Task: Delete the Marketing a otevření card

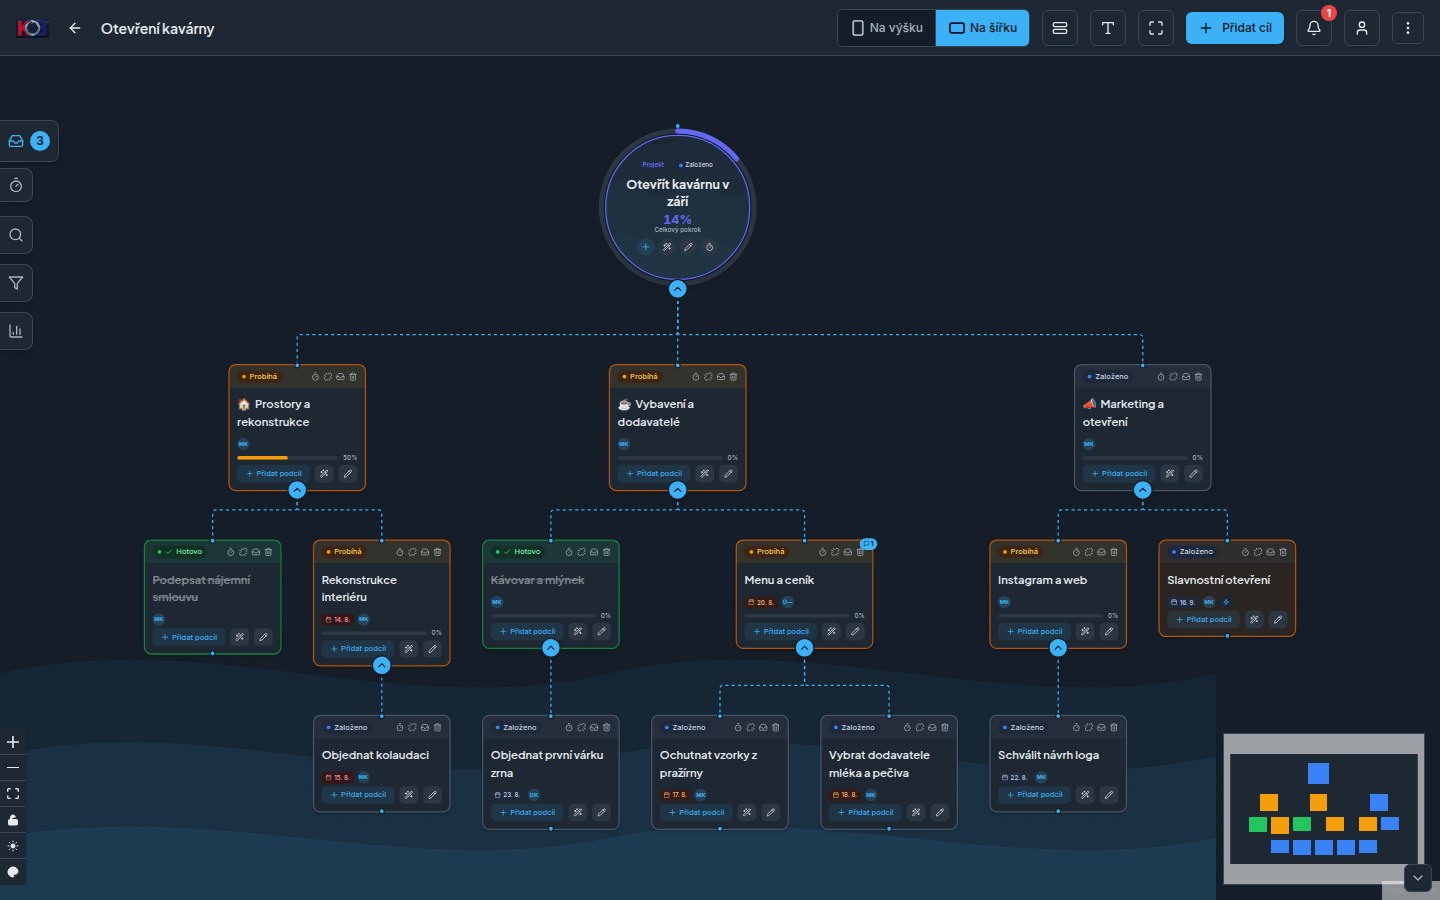Action: (1198, 377)
